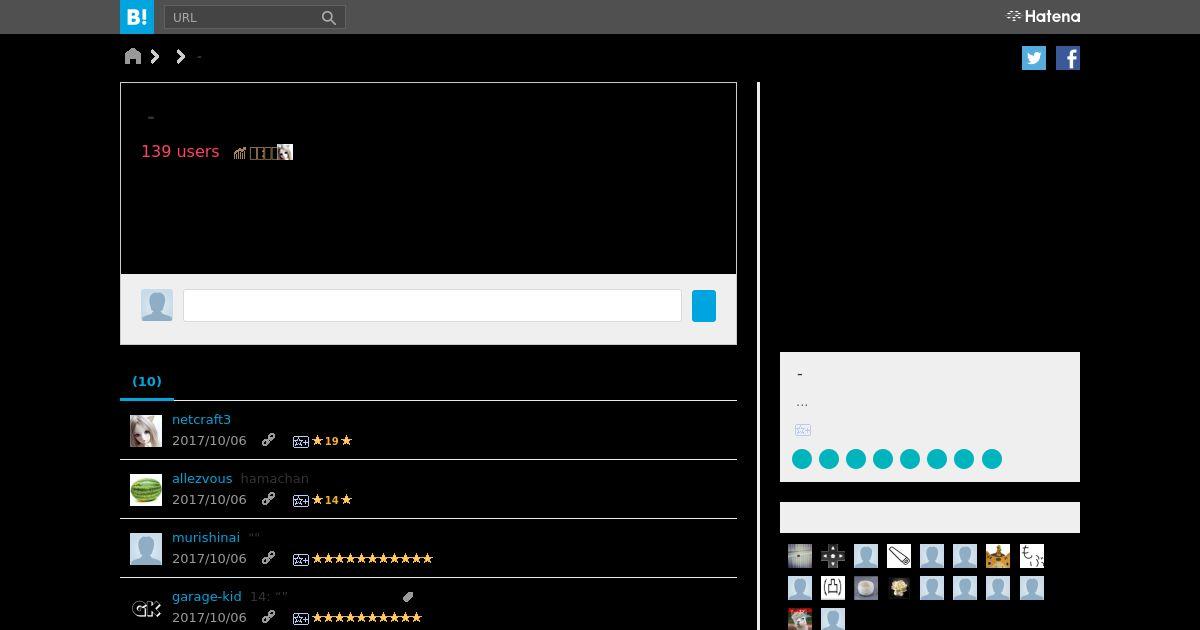Click murishinai default avatar

point(146,549)
